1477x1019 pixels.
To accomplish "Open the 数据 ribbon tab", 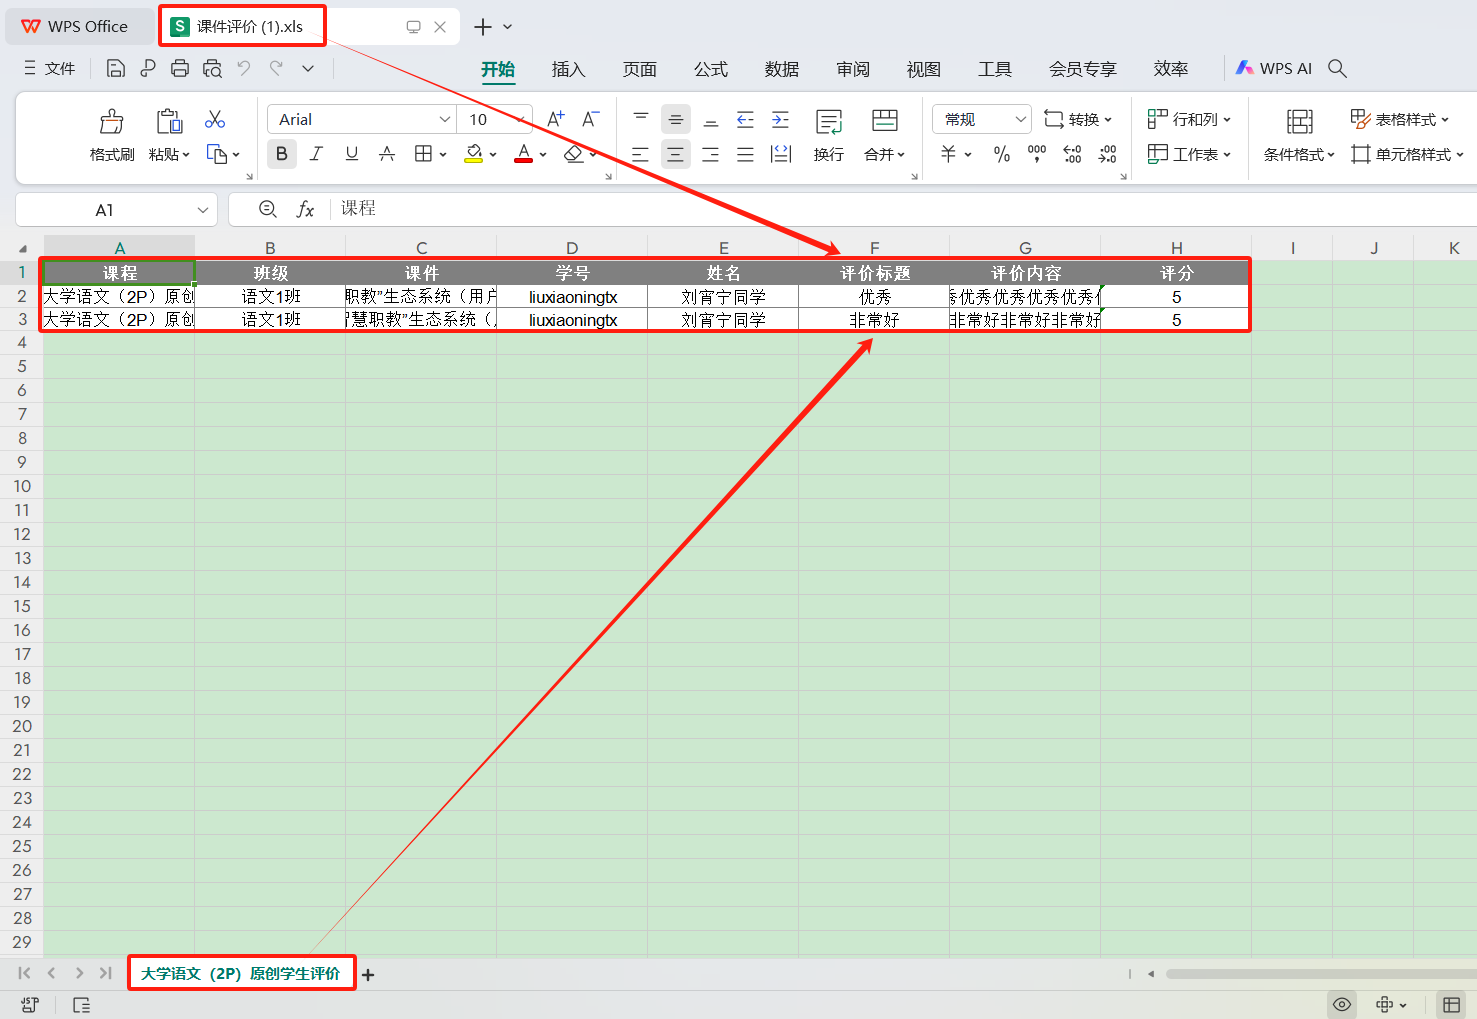I will tap(781, 69).
